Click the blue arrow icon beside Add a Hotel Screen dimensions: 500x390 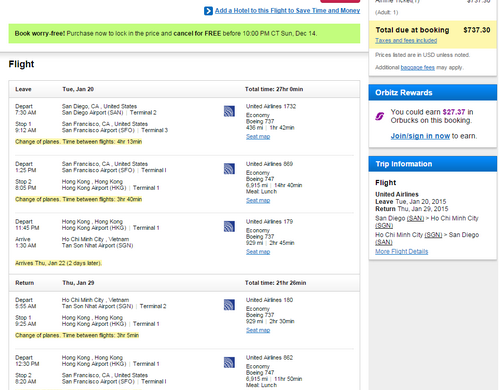click(208, 11)
